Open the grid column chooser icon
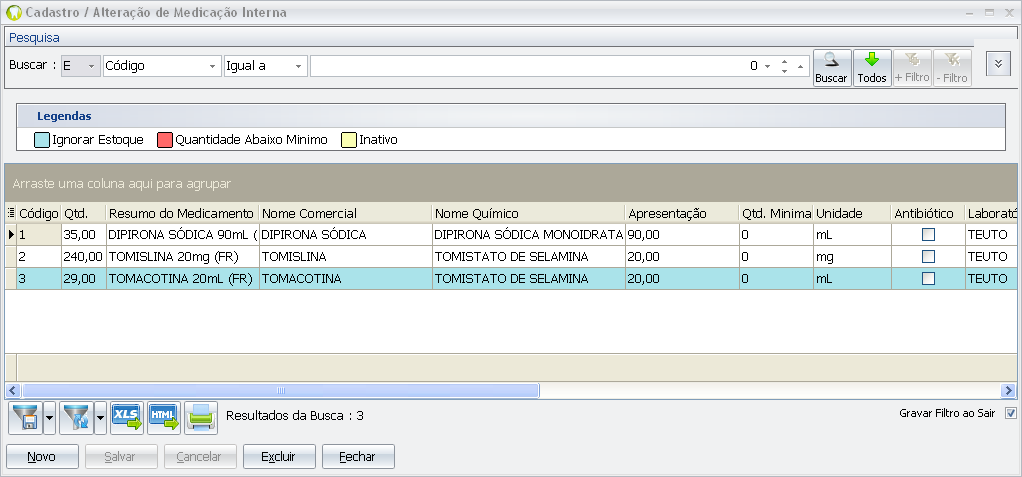 10,212
